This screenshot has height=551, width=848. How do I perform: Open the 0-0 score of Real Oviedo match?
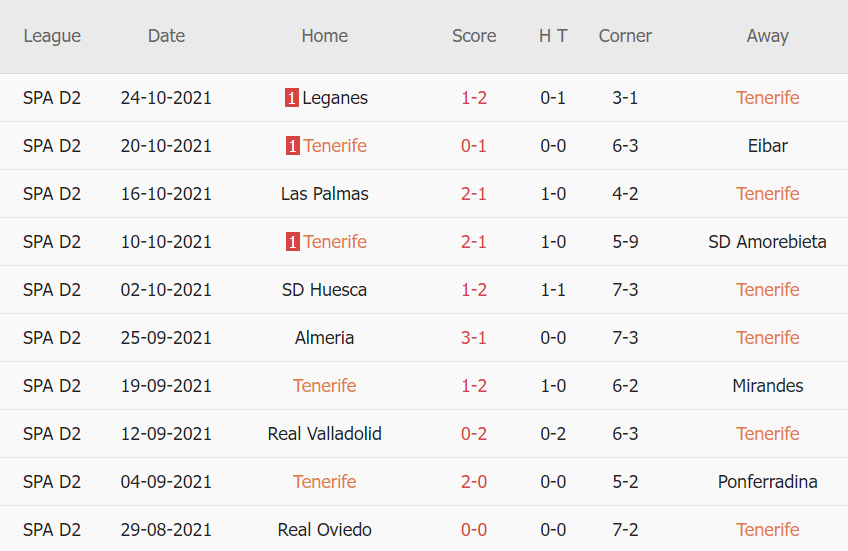pyautogui.click(x=474, y=530)
